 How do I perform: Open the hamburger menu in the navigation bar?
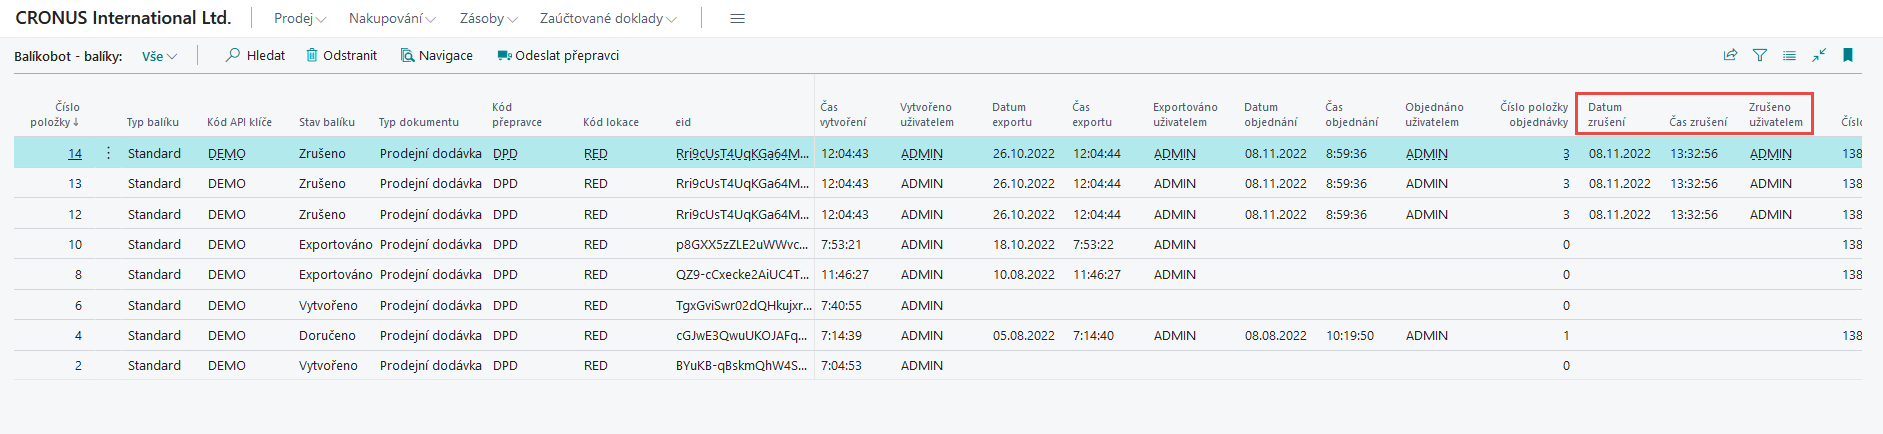(x=737, y=19)
